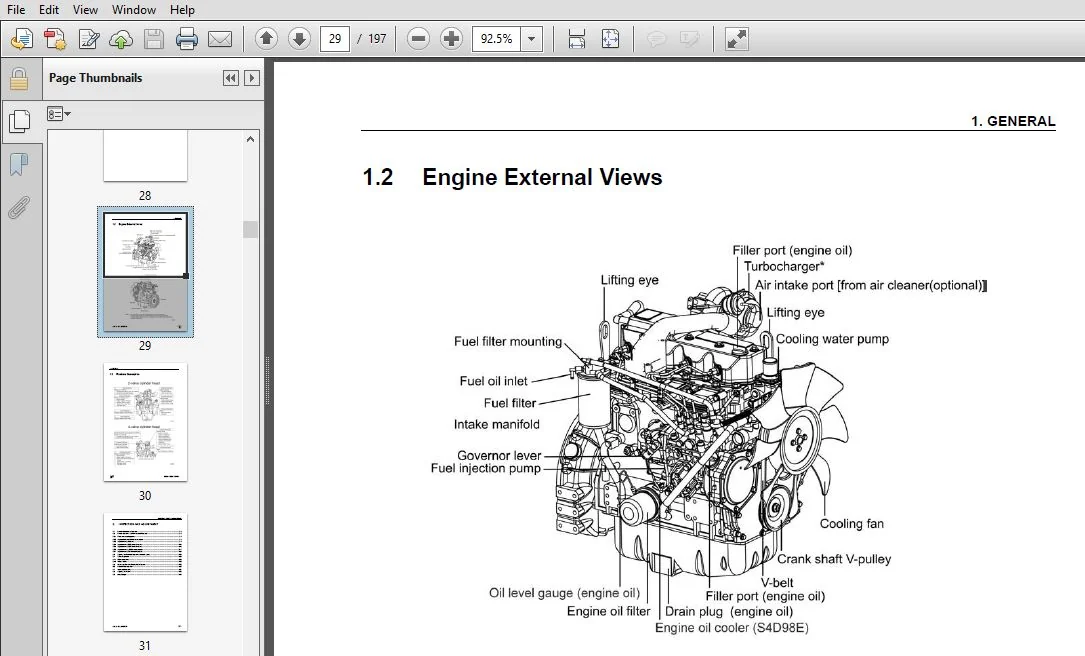The image size is (1085, 656).
Task: Zoom in with the plus button
Action: [x=451, y=39]
